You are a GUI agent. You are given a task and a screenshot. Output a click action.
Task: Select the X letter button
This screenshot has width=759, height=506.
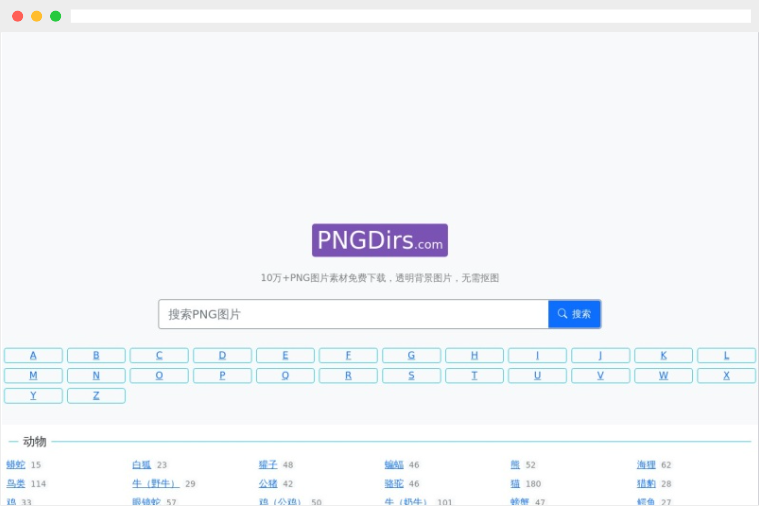point(727,376)
